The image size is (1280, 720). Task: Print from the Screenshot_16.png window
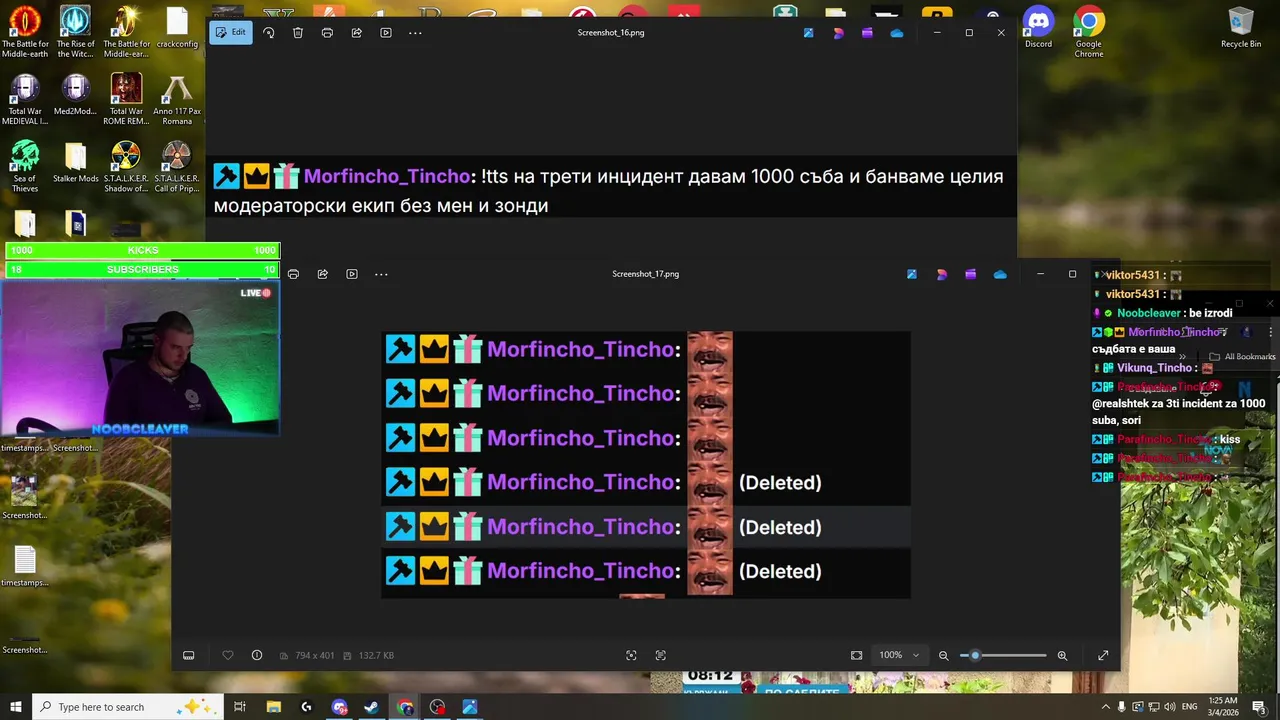point(327,33)
